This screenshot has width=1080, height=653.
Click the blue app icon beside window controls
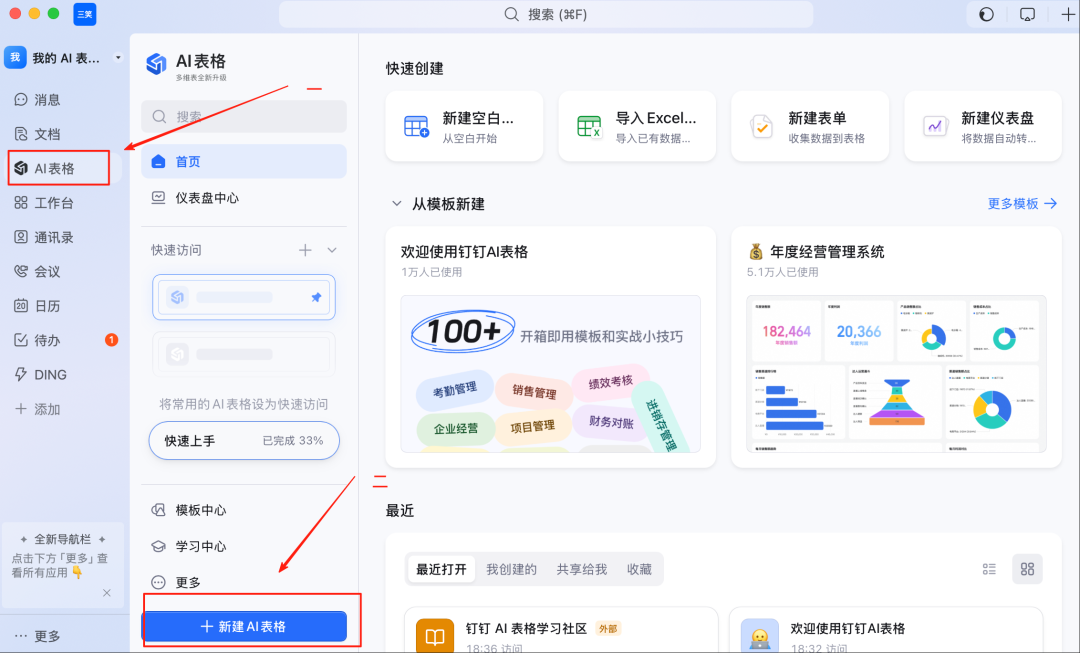85,14
